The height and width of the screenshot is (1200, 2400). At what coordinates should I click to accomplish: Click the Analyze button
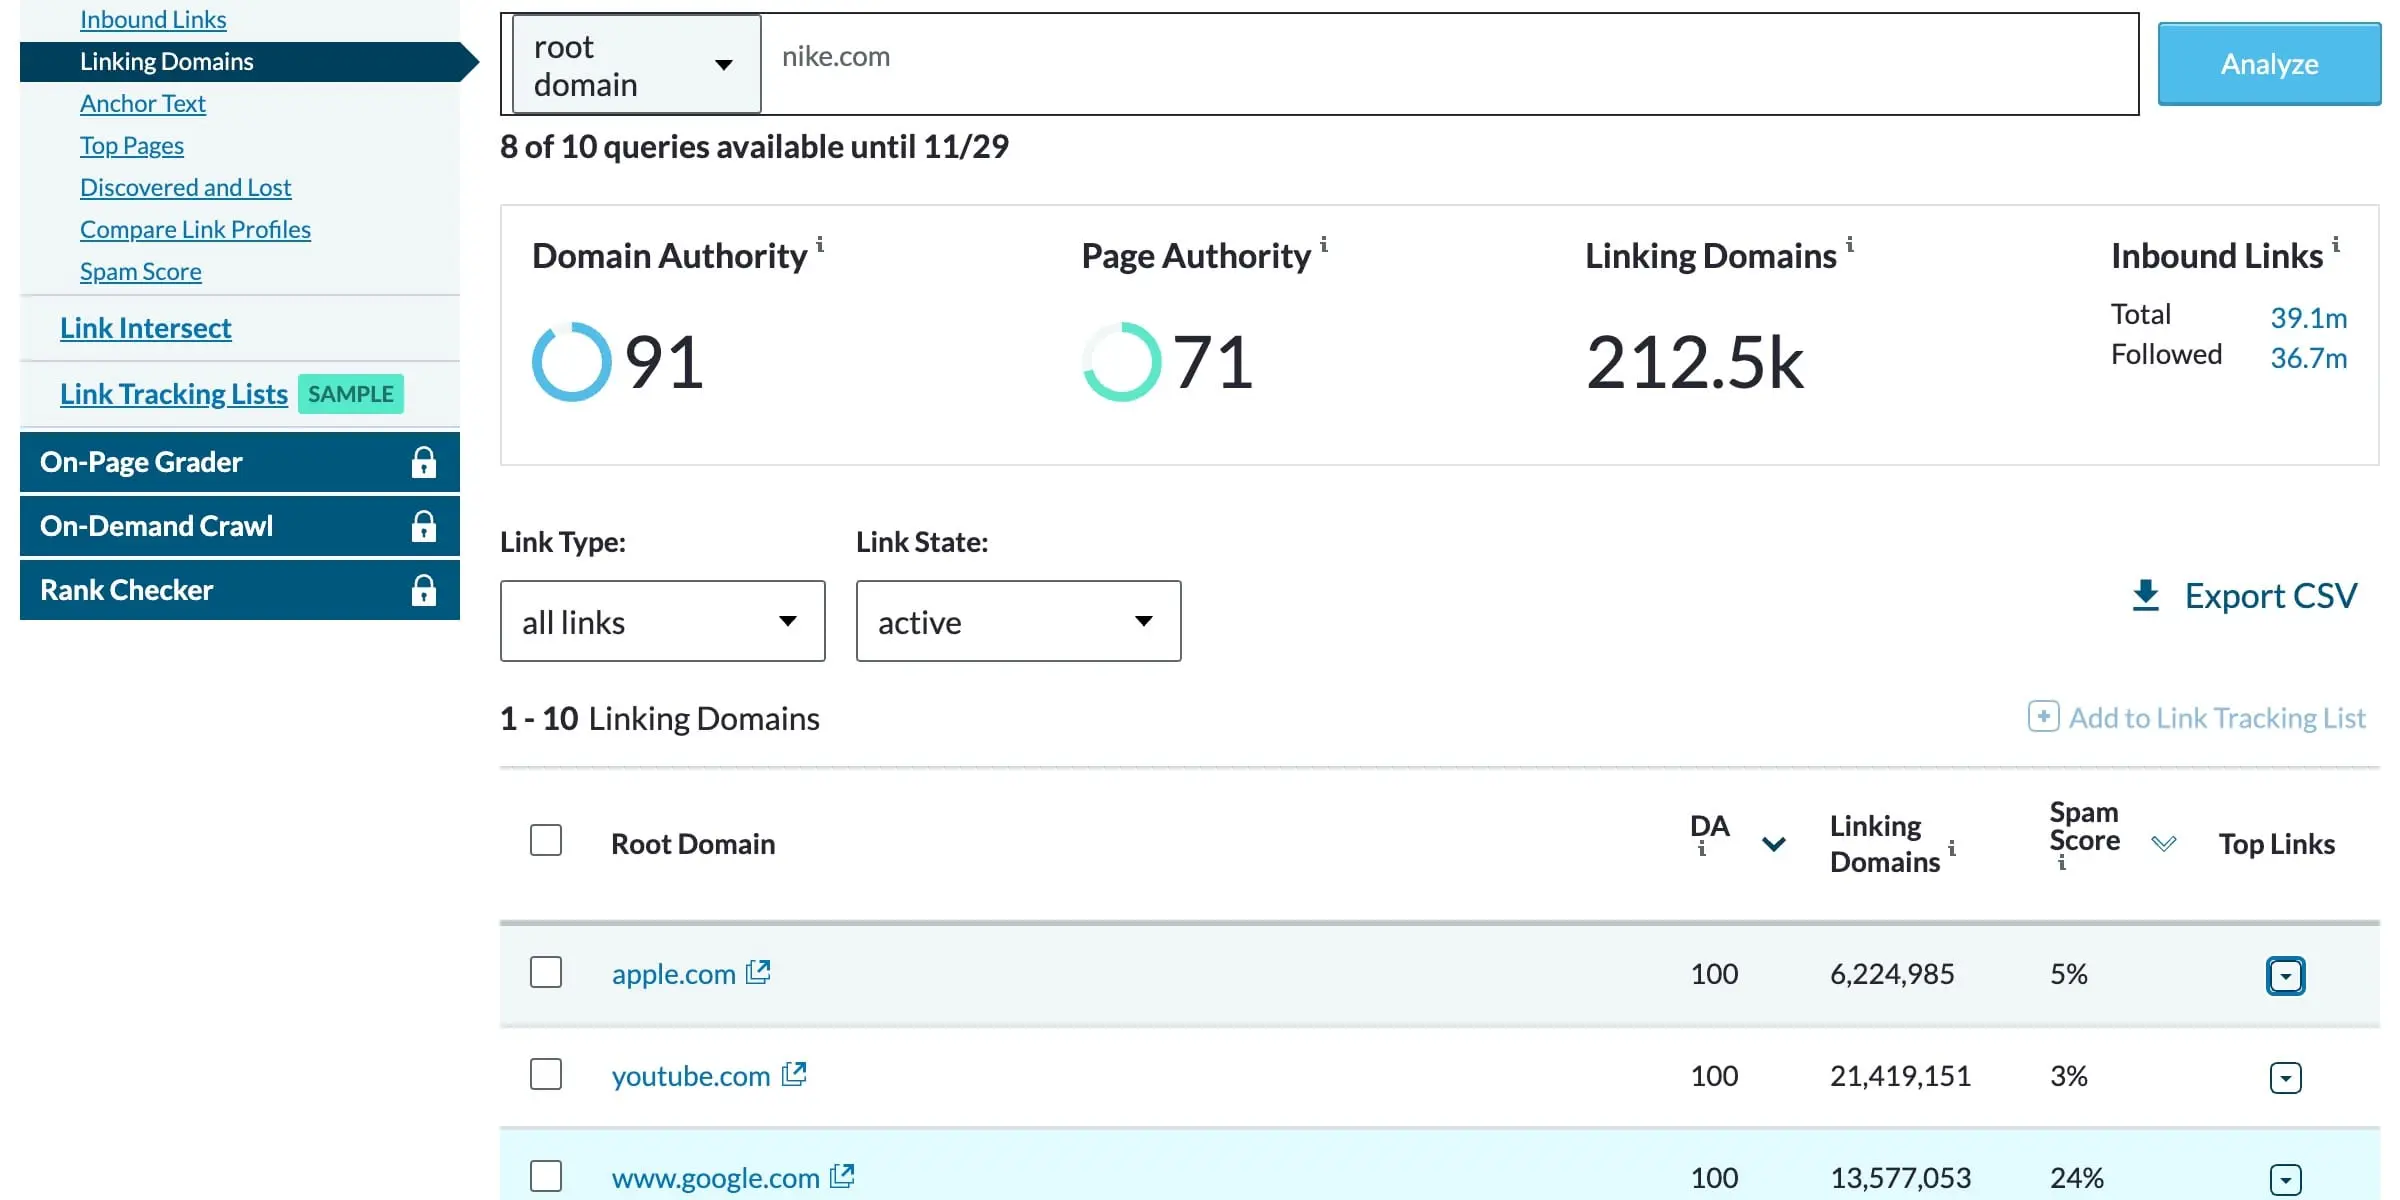[x=2271, y=63]
